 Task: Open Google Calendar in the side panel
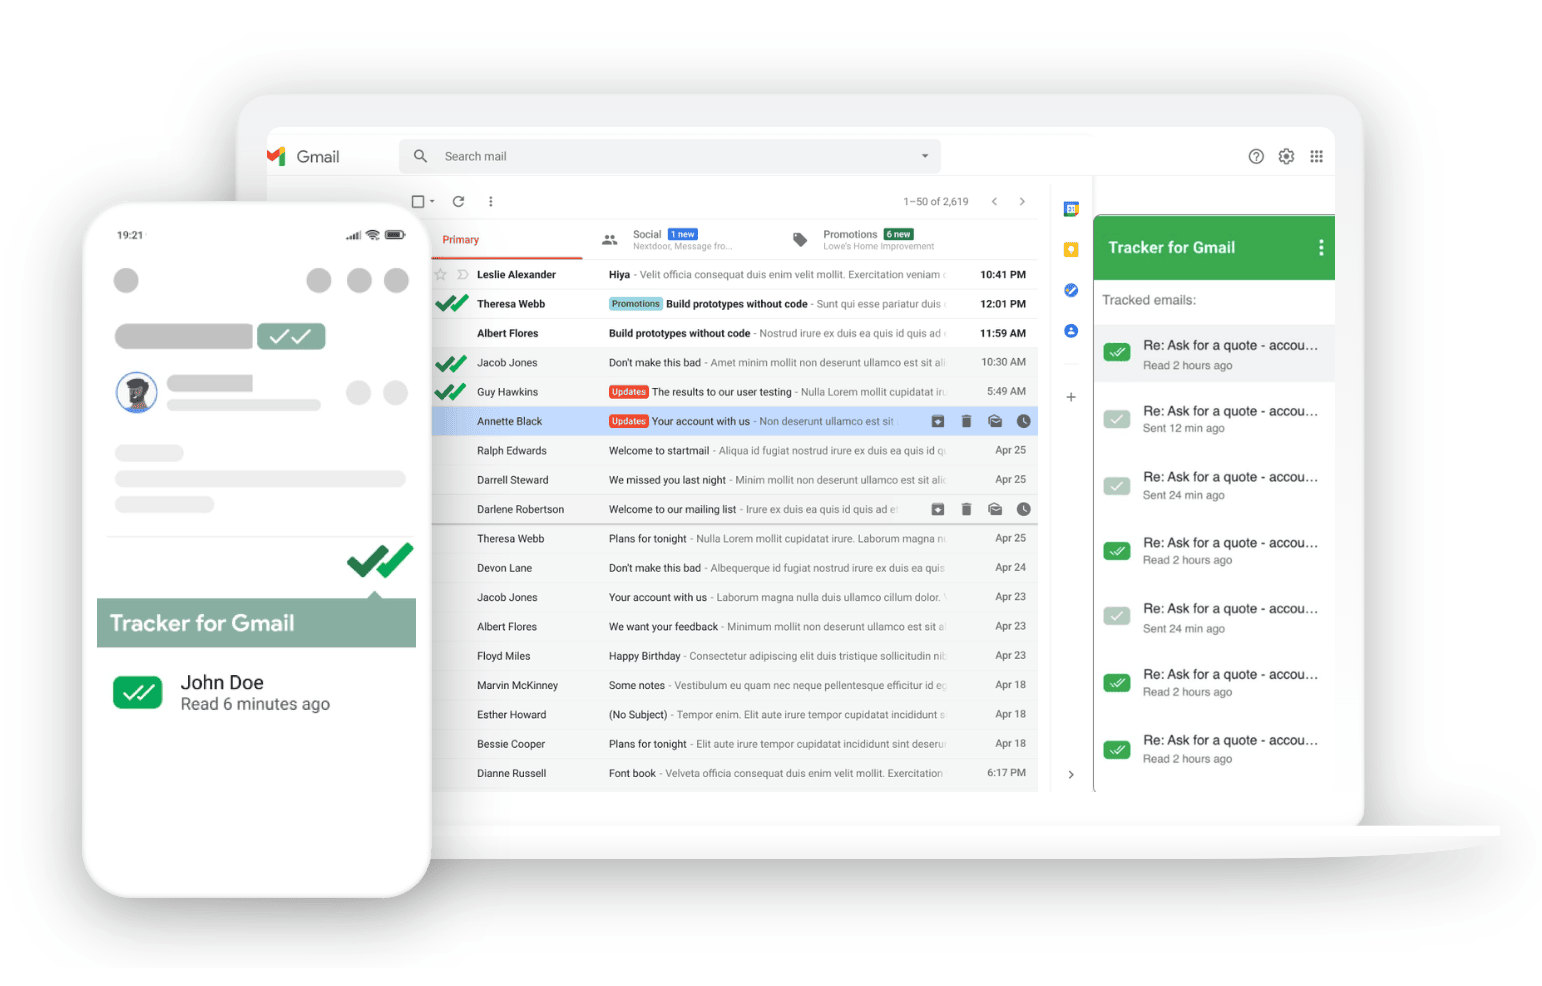point(1070,209)
